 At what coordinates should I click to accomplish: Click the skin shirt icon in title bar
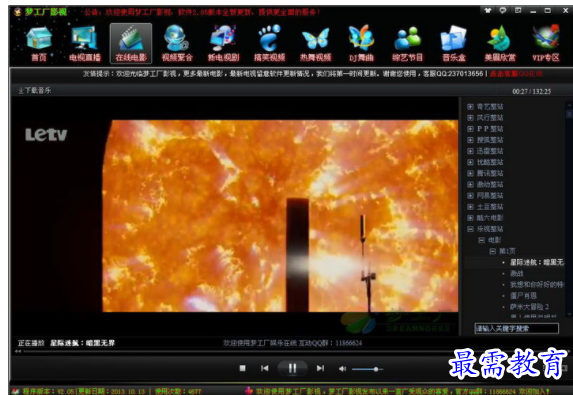pyautogui.click(x=487, y=11)
